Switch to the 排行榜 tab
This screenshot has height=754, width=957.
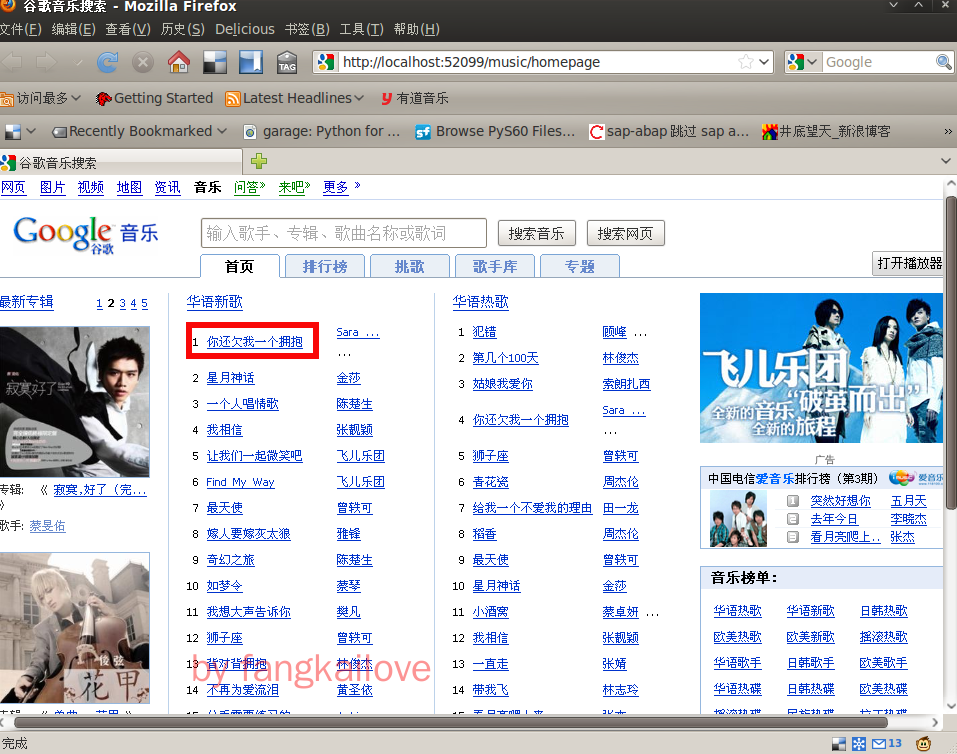click(x=325, y=266)
